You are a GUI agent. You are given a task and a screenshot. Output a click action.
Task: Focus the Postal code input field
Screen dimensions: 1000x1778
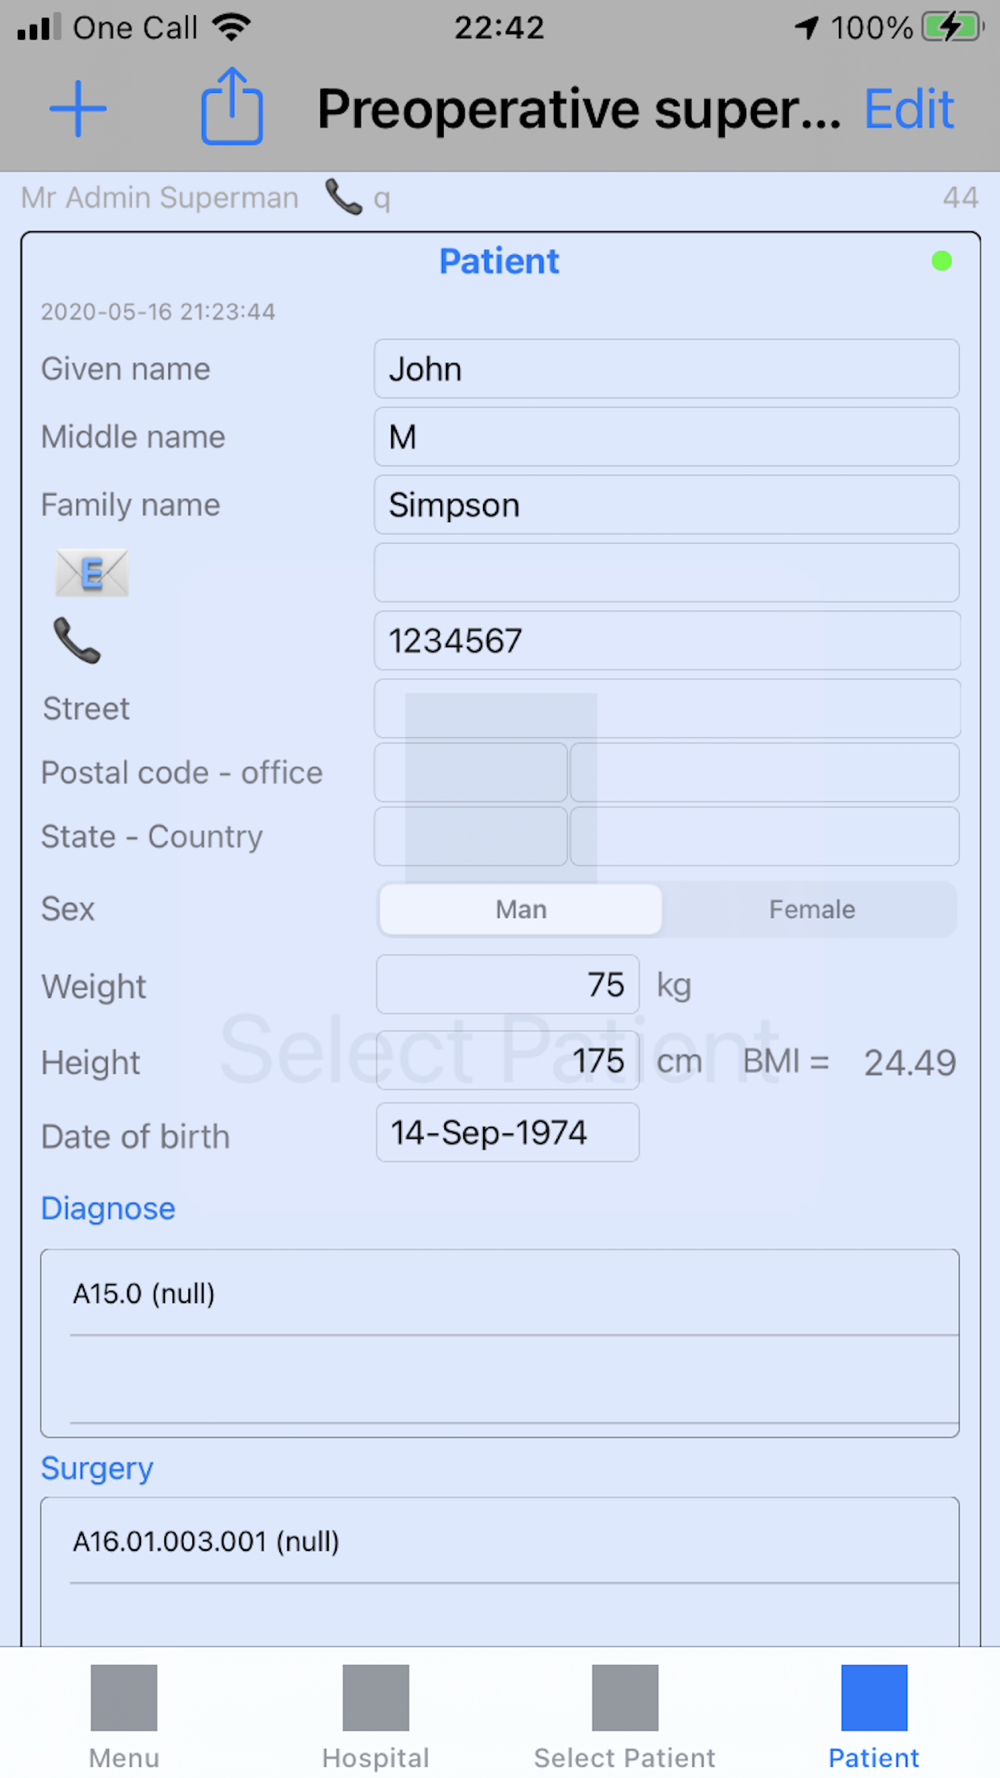coord(470,772)
